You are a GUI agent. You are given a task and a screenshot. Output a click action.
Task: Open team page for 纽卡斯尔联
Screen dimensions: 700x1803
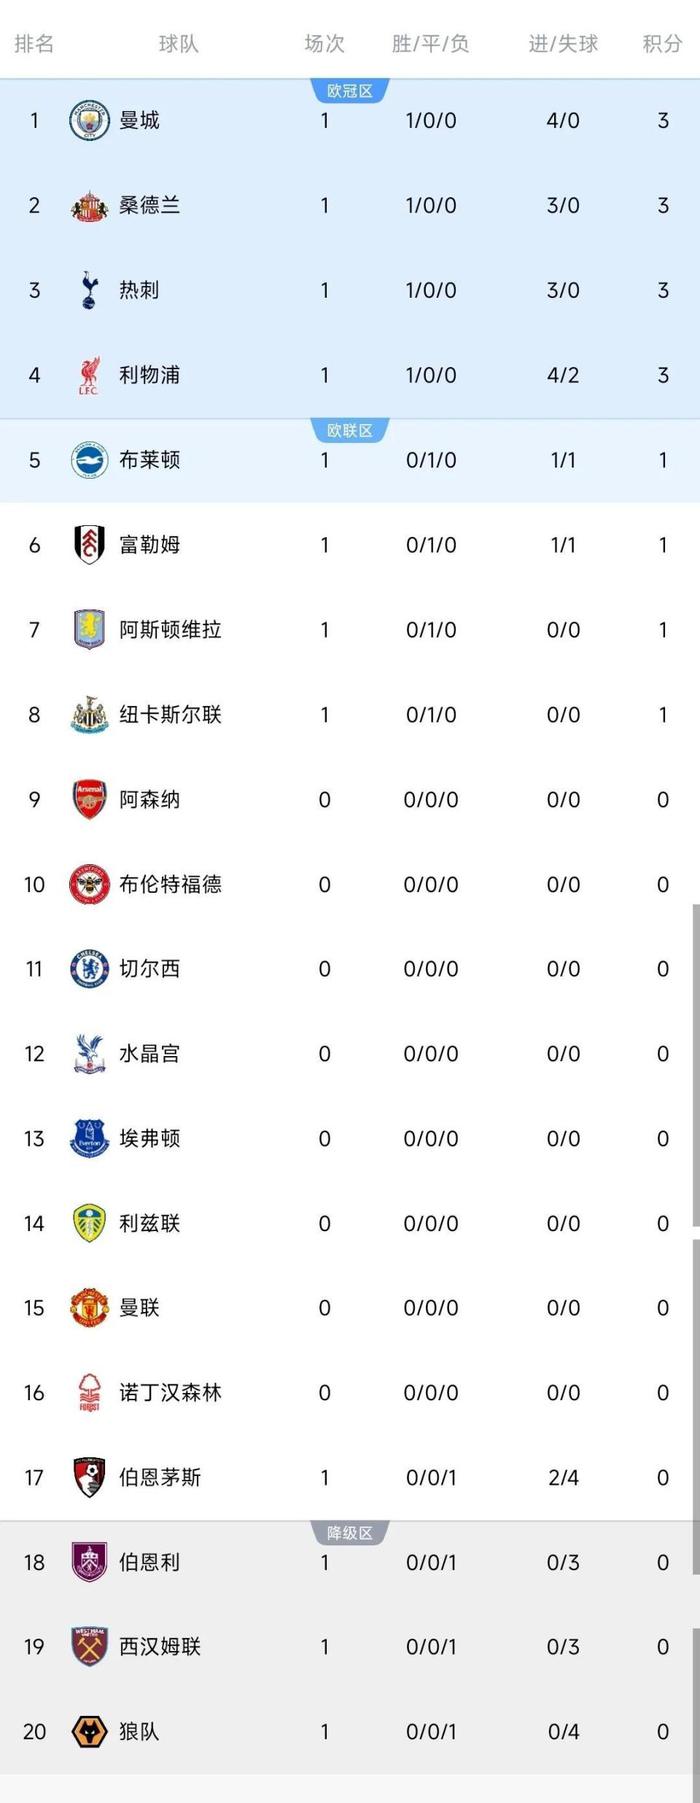pos(170,715)
